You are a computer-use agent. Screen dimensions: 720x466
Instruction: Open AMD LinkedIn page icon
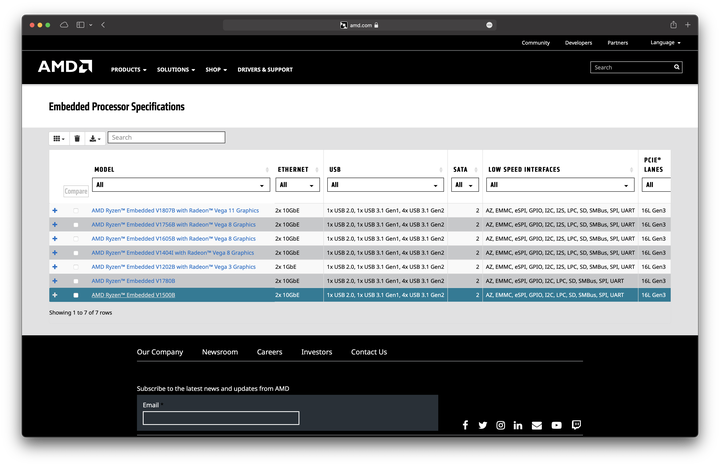pos(518,425)
